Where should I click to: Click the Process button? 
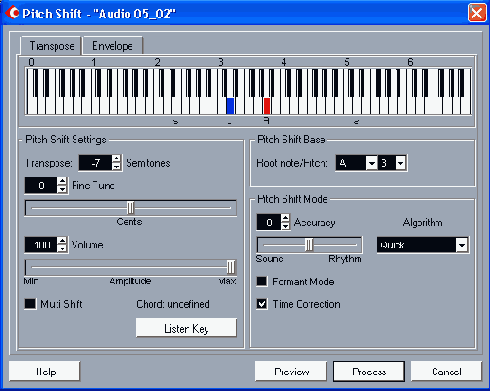tap(369, 371)
